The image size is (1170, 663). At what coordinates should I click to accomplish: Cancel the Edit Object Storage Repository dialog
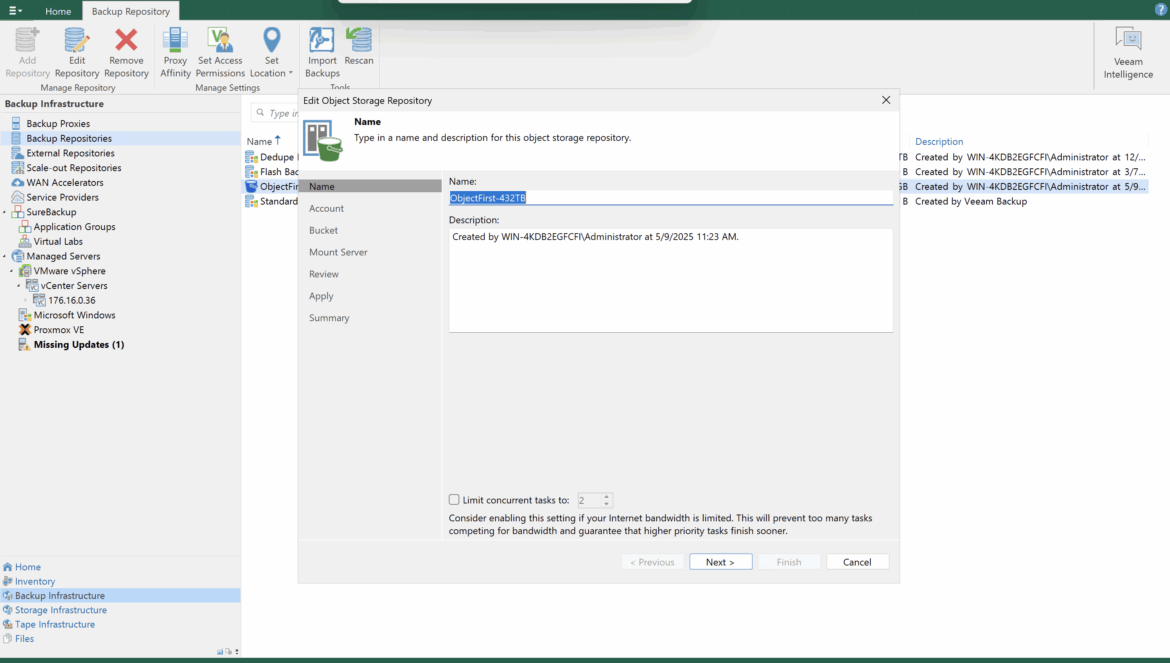coord(857,562)
